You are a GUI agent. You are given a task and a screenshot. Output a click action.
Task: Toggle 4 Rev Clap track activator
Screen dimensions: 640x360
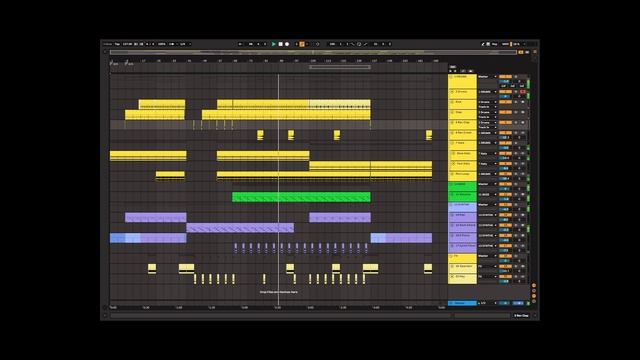(505, 122)
